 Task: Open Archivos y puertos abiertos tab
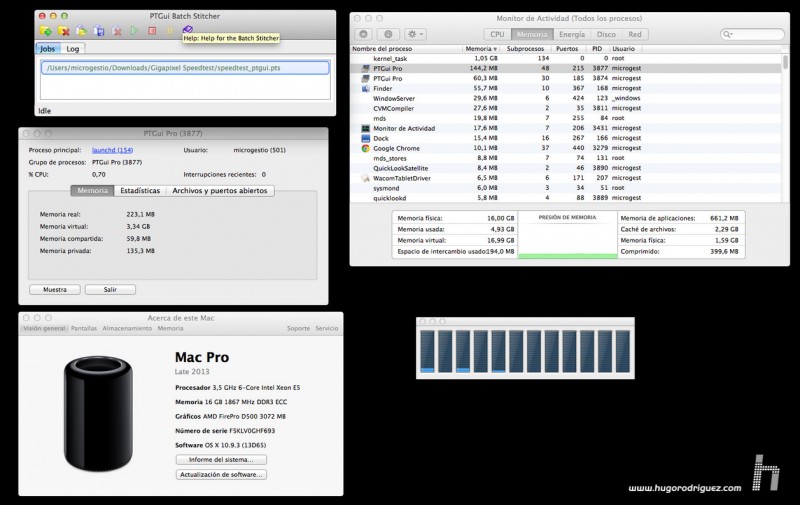[219, 190]
